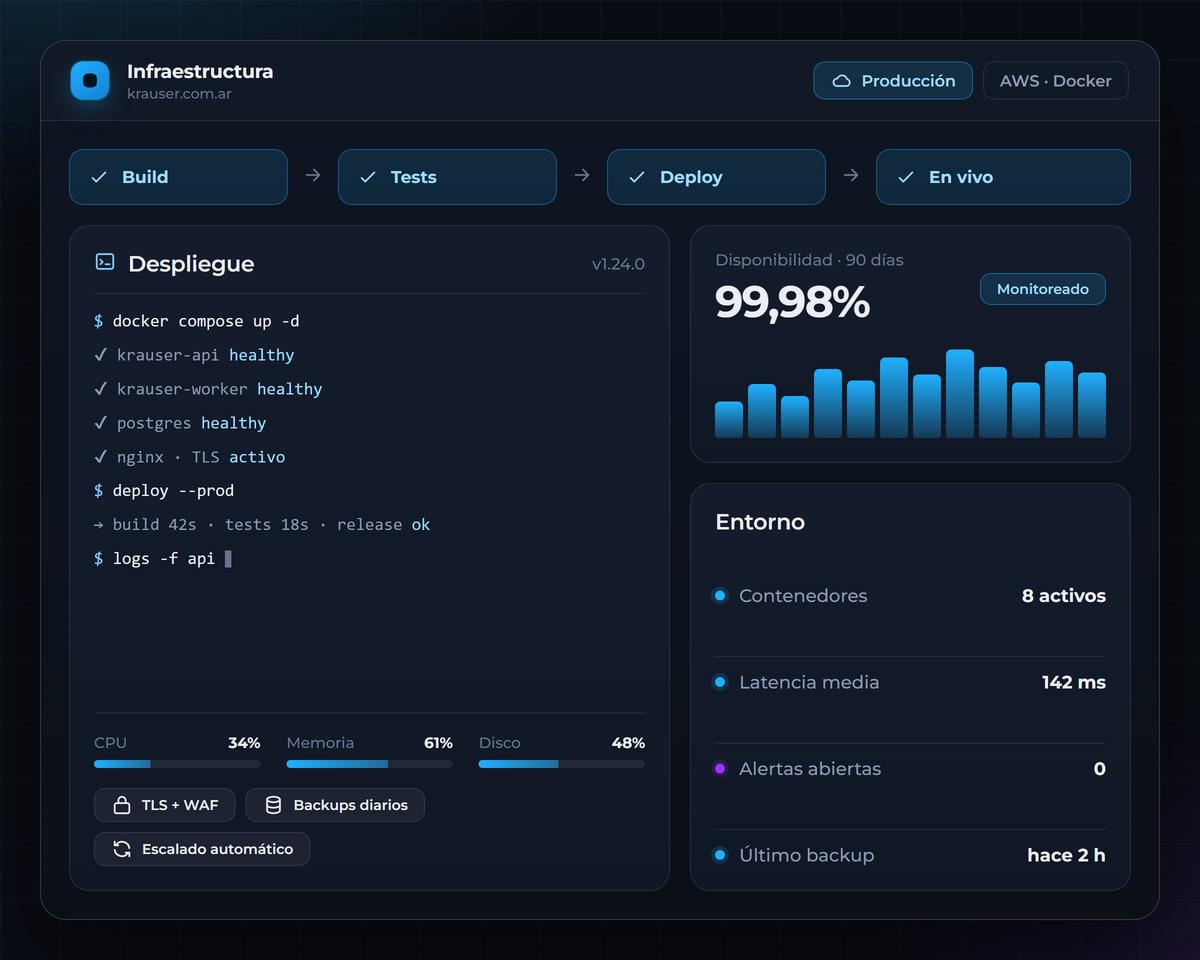
Task: Click the Disco usage progress bar
Action: pyautogui.click(x=562, y=764)
